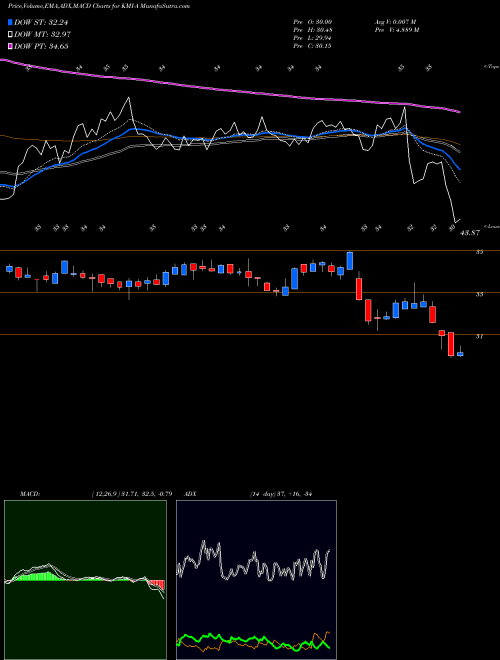Viewport: 500px width, 660px height.
Task: Select the 'DOW PT: 34.65' legend label
Action: tap(41, 46)
